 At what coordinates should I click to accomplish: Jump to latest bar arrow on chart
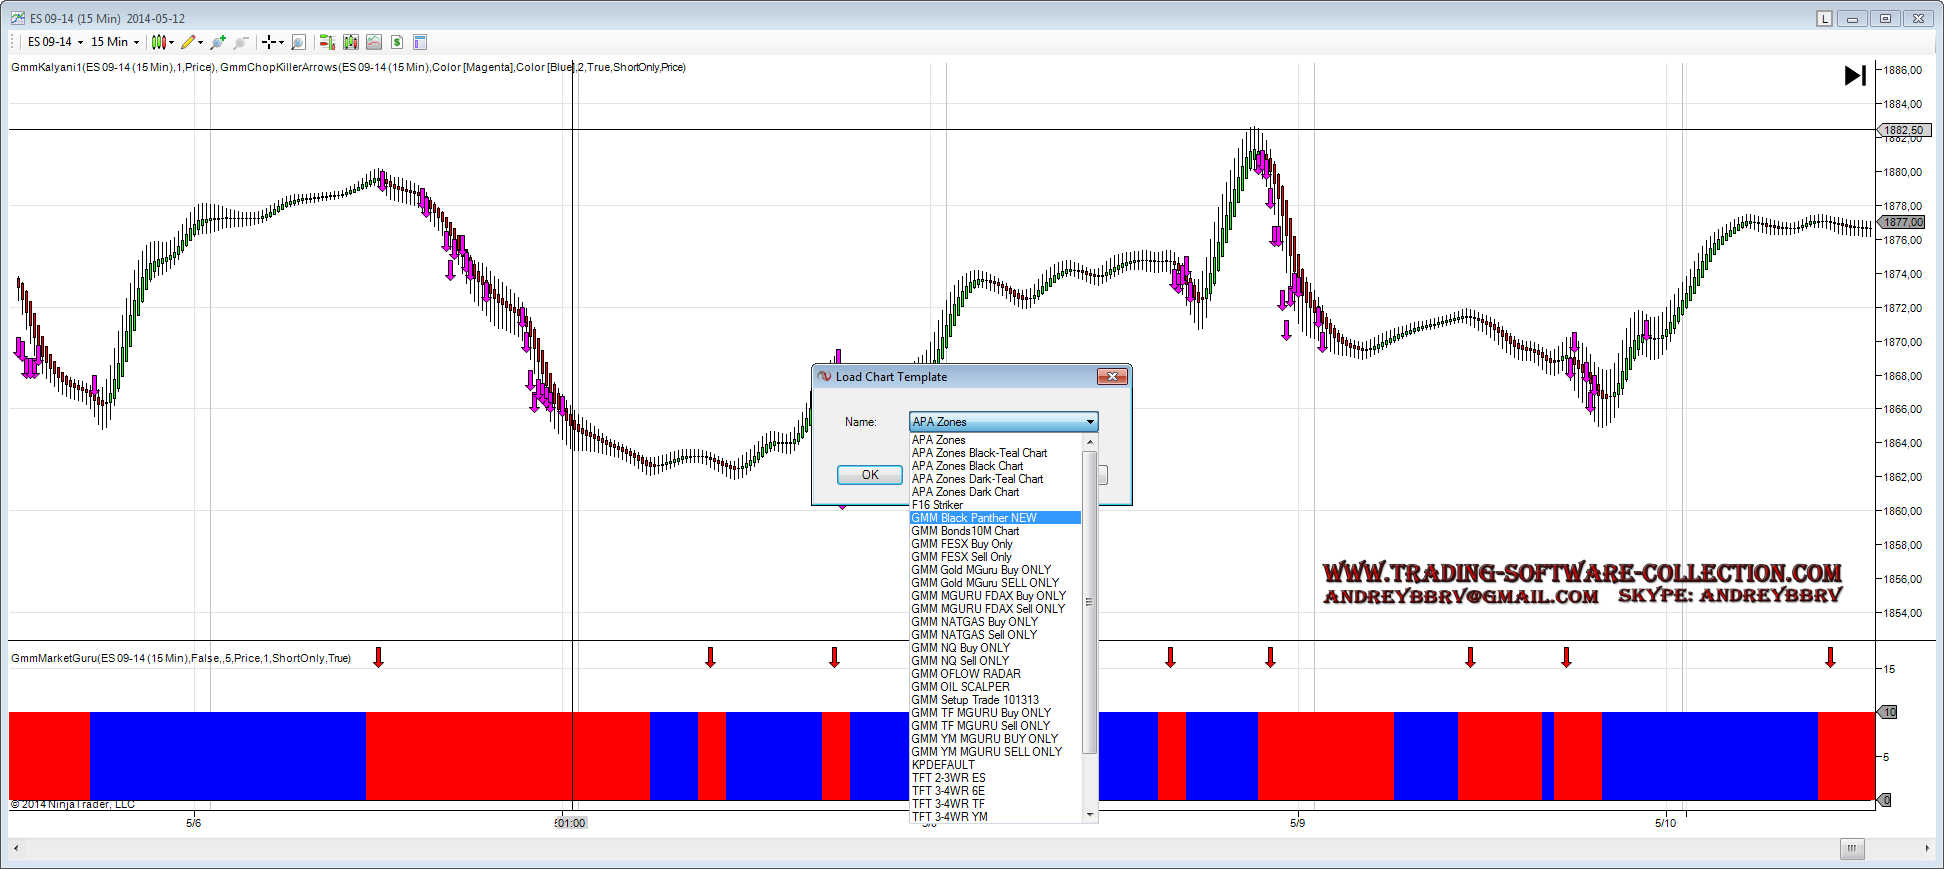tap(1855, 76)
